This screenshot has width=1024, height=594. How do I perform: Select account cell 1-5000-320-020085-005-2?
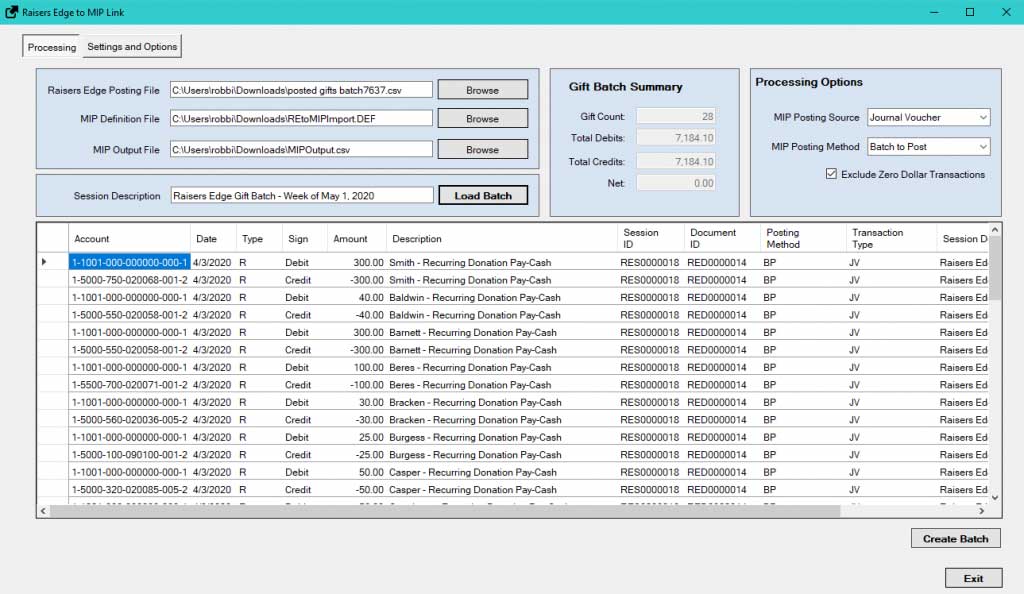click(x=129, y=490)
